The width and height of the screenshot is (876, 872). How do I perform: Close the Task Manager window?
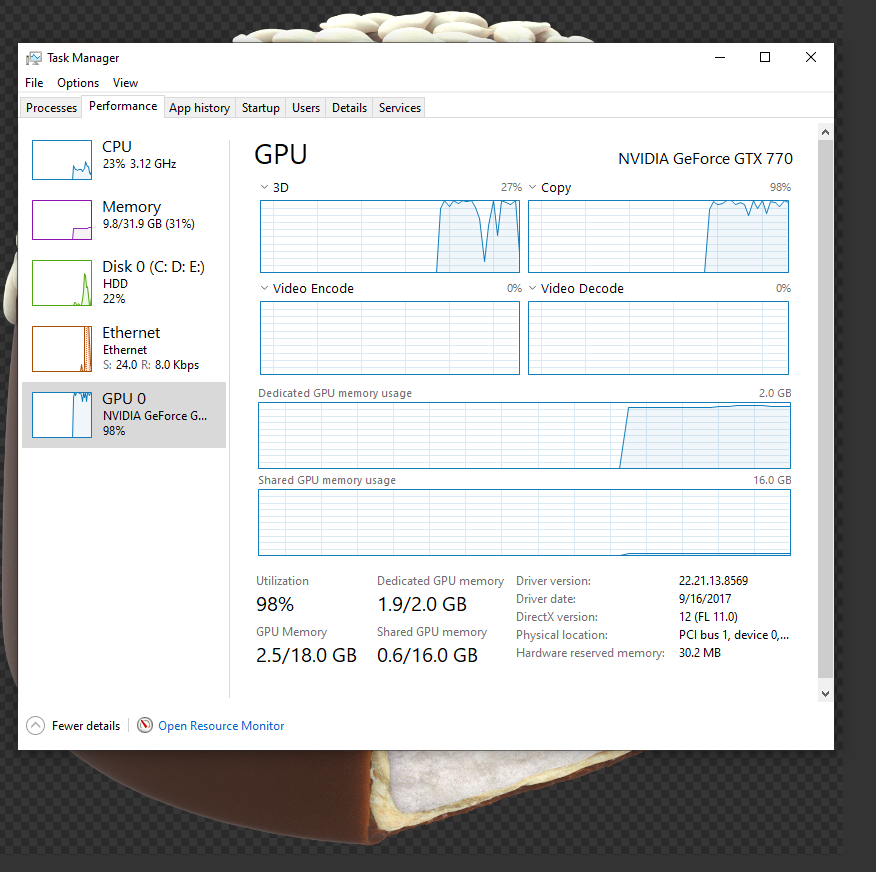click(x=811, y=57)
